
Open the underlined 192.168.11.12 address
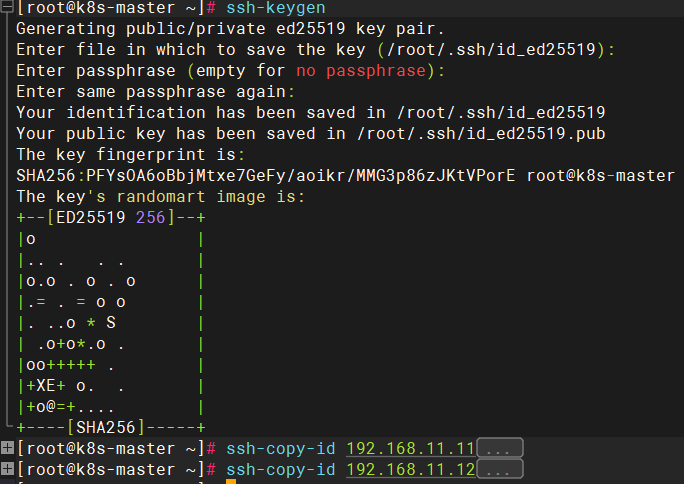[x=410, y=470]
